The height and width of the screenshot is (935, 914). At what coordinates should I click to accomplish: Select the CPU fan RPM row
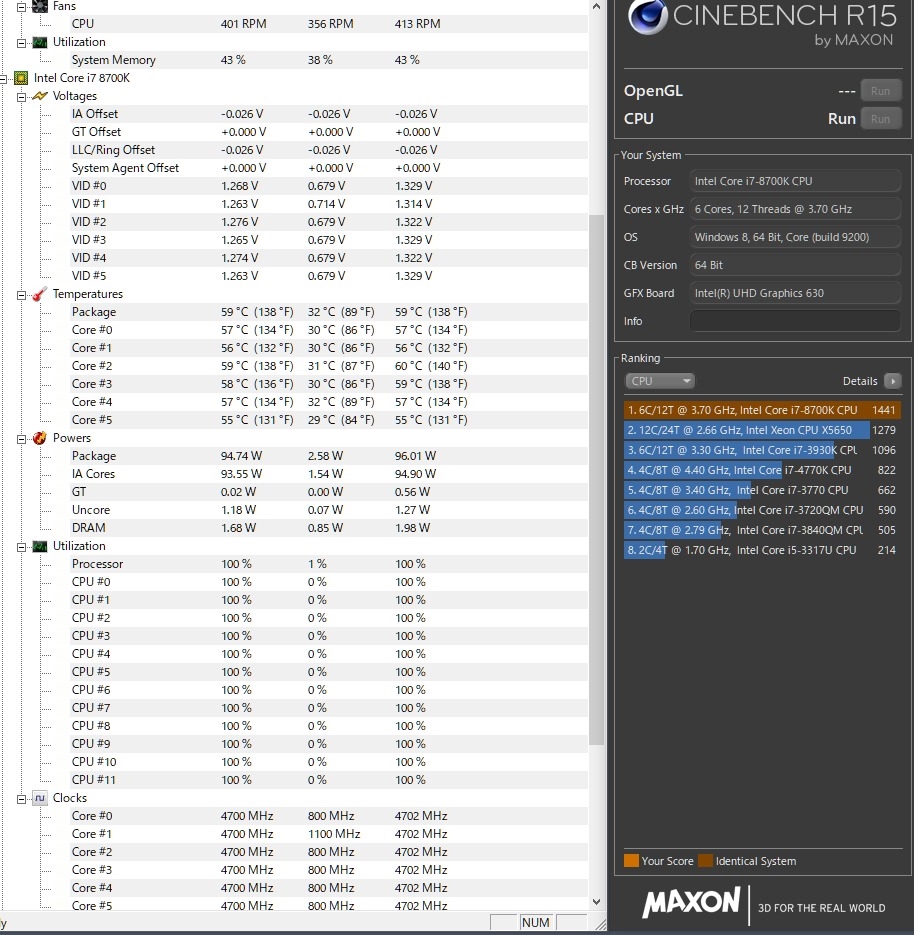click(x=329, y=24)
